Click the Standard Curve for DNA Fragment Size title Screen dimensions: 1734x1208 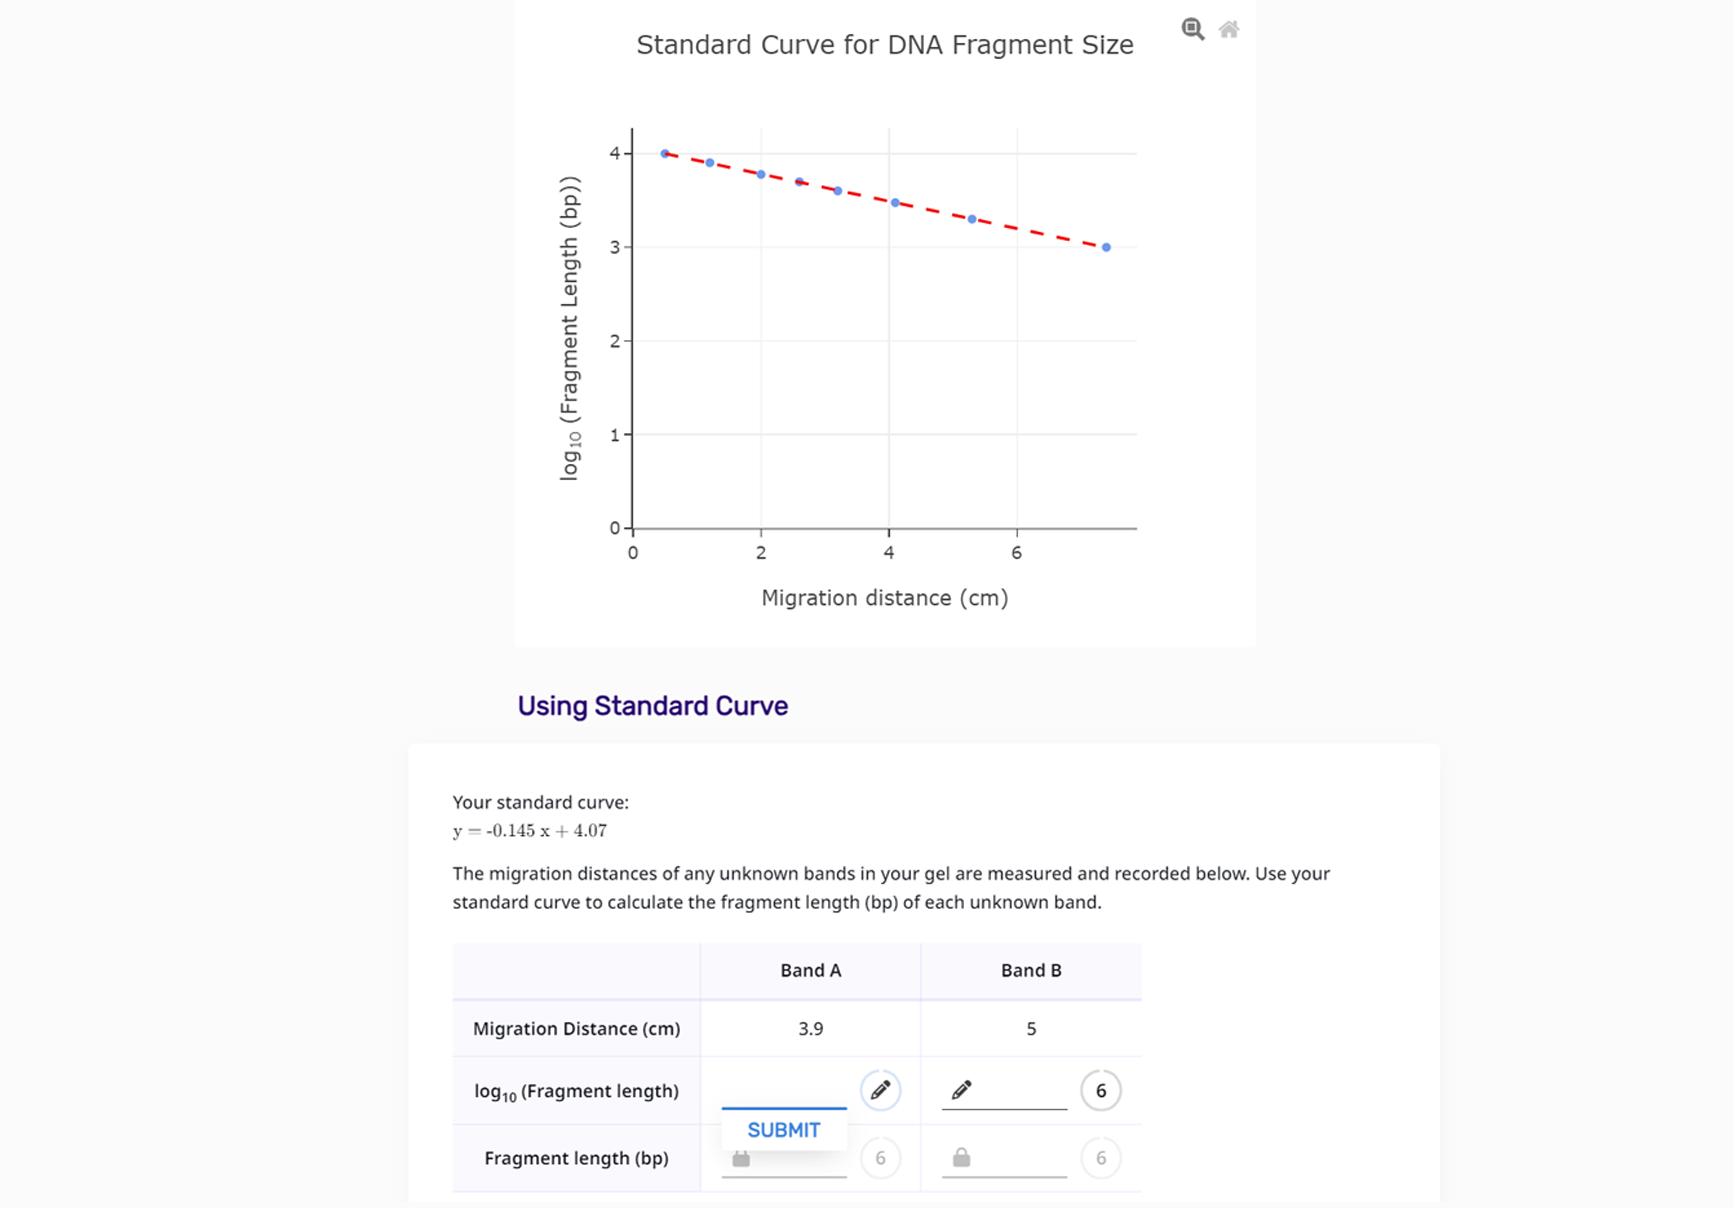pyautogui.click(x=885, y=44)
